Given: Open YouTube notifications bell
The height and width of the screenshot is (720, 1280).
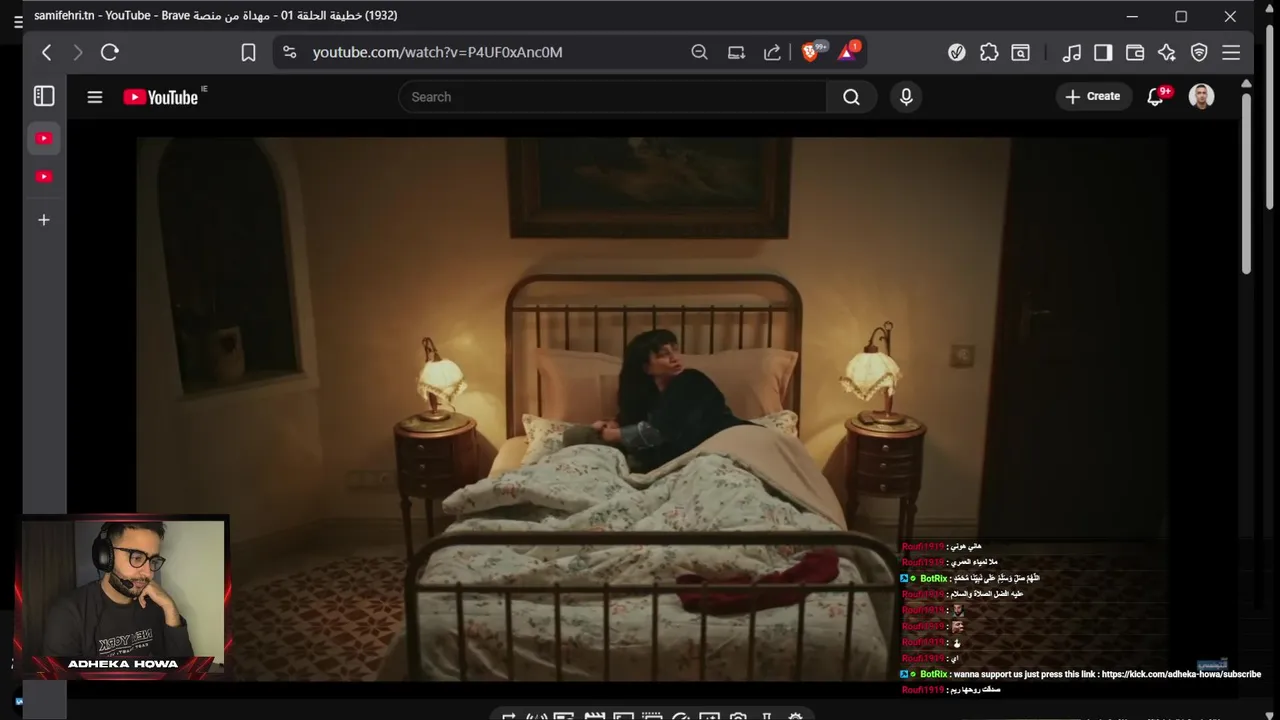Looking at the screenshot, I should coord(1156,97).
